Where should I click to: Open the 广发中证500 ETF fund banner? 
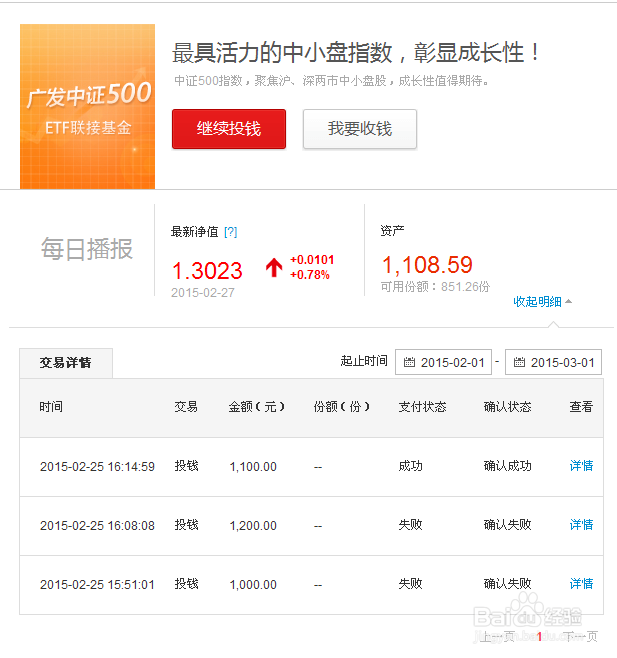[87, 106]
